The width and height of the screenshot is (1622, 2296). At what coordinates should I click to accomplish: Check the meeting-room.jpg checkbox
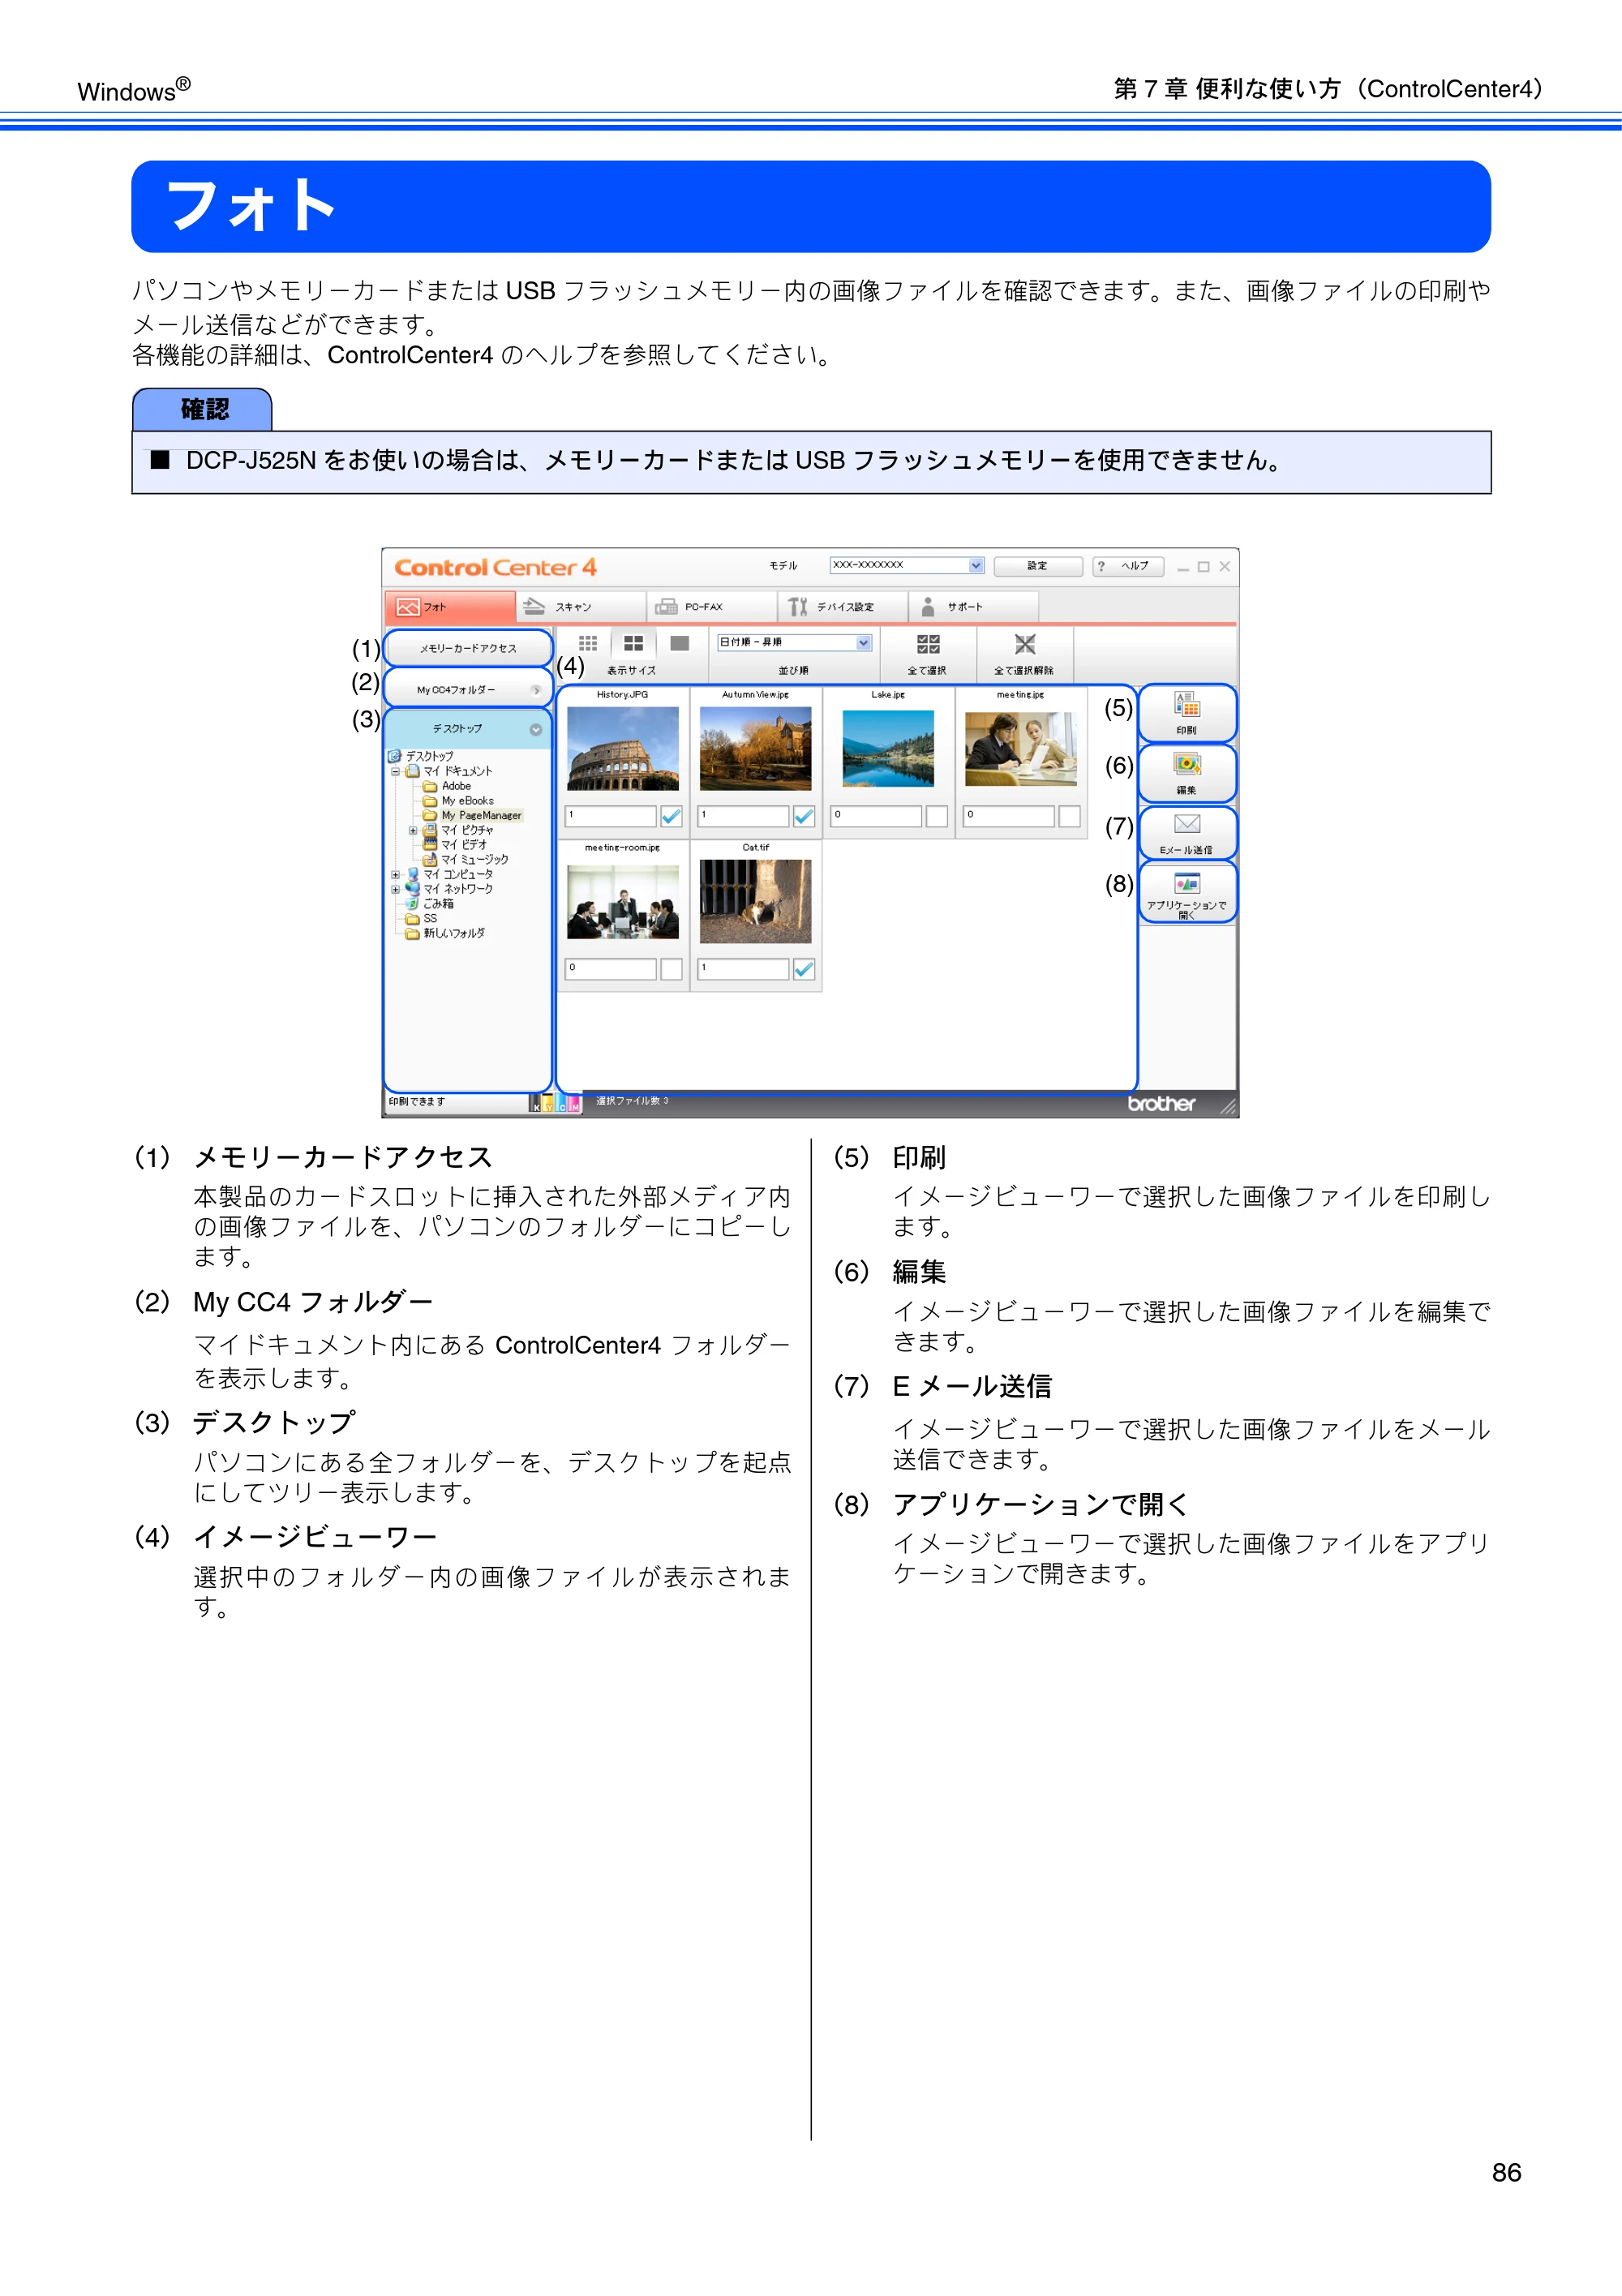[671, 969]
